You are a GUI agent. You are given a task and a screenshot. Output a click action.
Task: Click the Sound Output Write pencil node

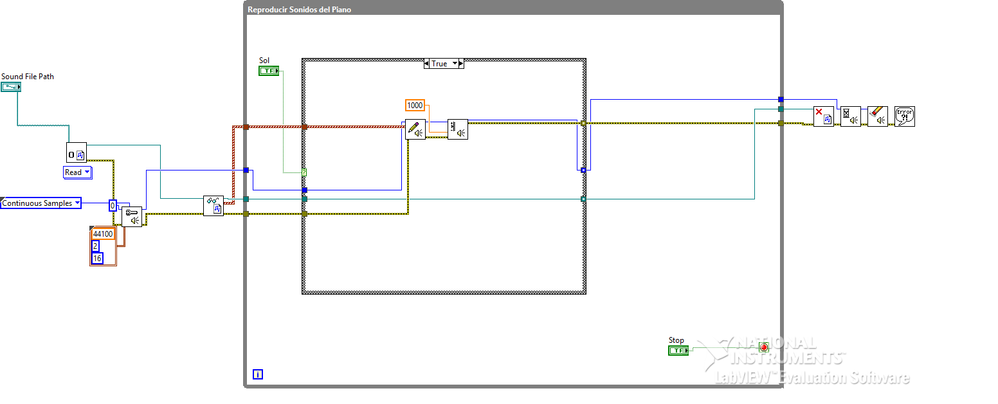(416, 130)
